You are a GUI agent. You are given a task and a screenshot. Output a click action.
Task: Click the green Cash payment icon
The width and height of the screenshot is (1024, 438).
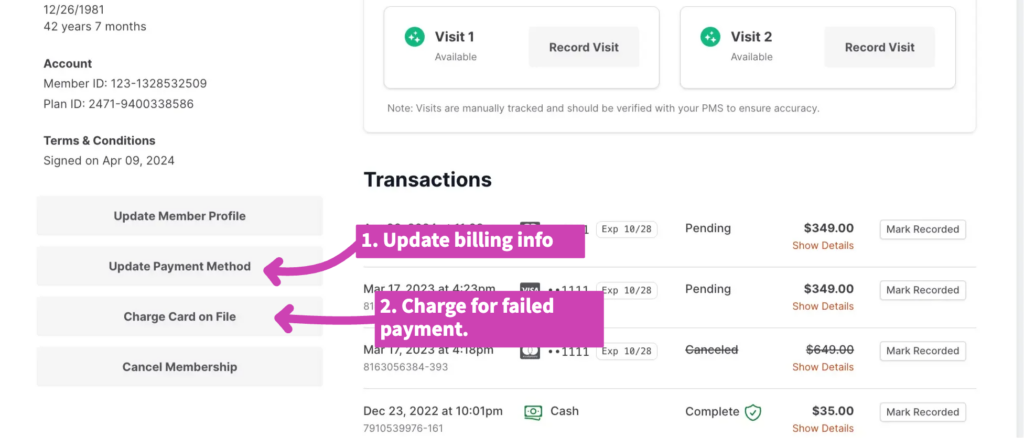coord(533,411)
